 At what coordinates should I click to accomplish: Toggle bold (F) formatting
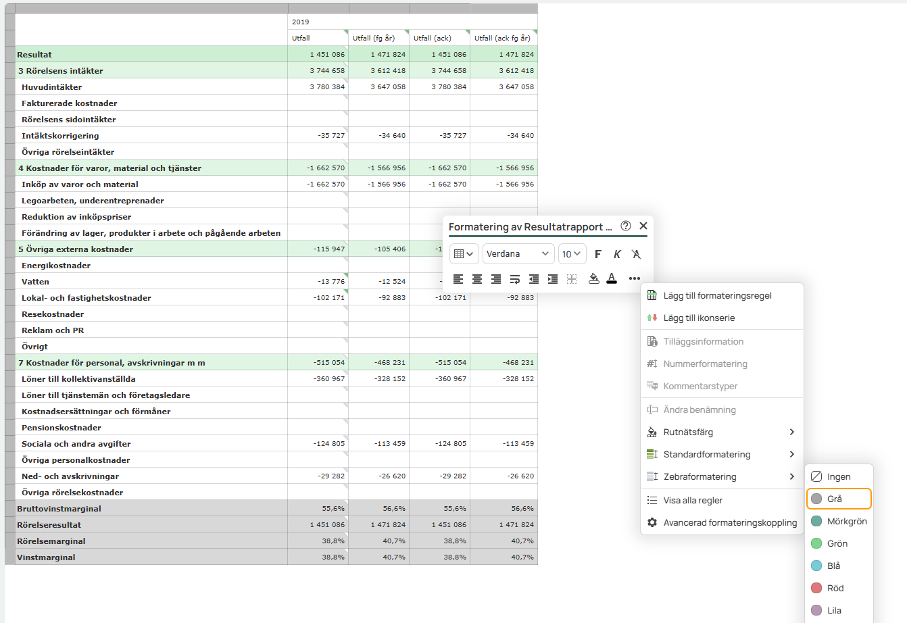(599, 254)
